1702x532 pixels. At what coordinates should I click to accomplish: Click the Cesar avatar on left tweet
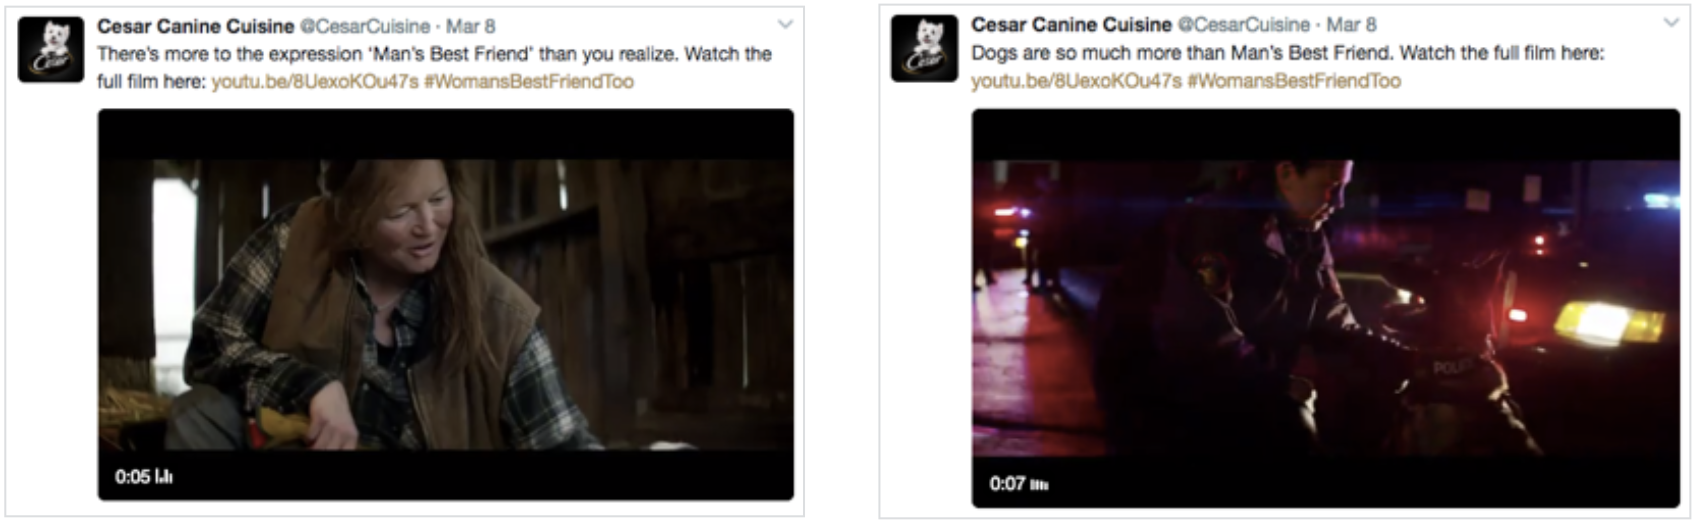point(51,49)
